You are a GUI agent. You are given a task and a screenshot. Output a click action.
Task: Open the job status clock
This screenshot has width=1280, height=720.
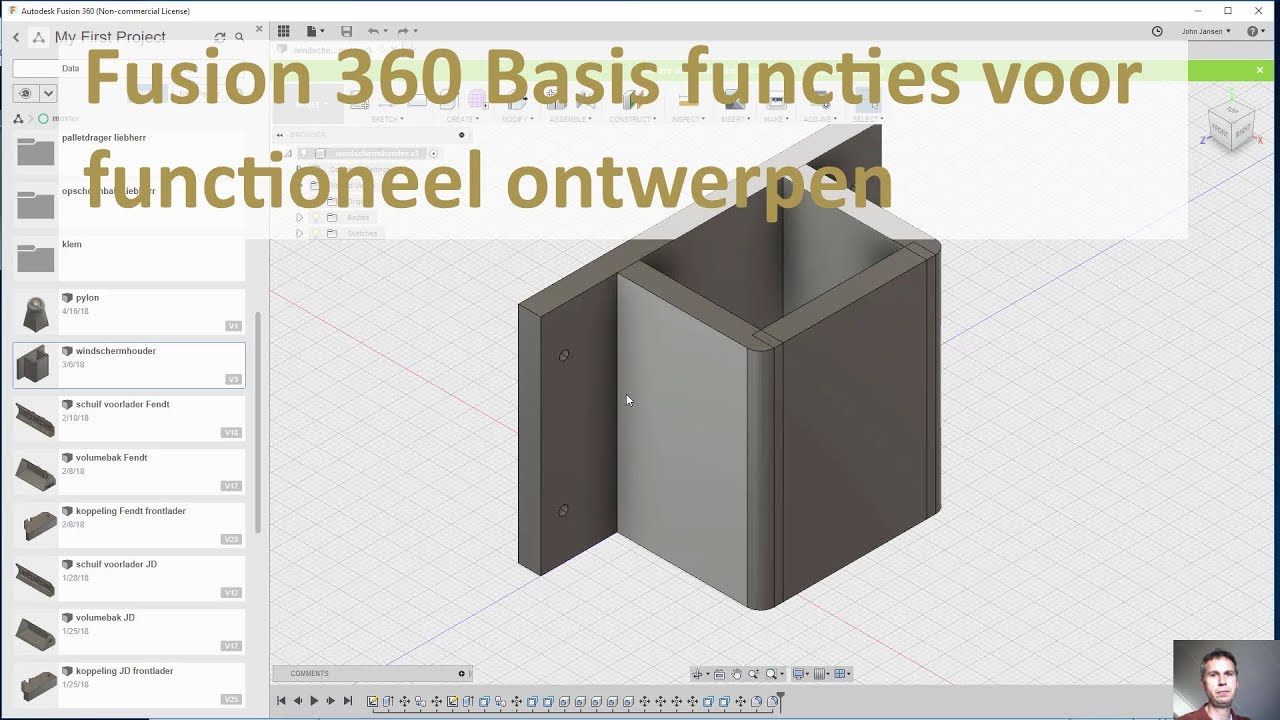pos(1157,31)
